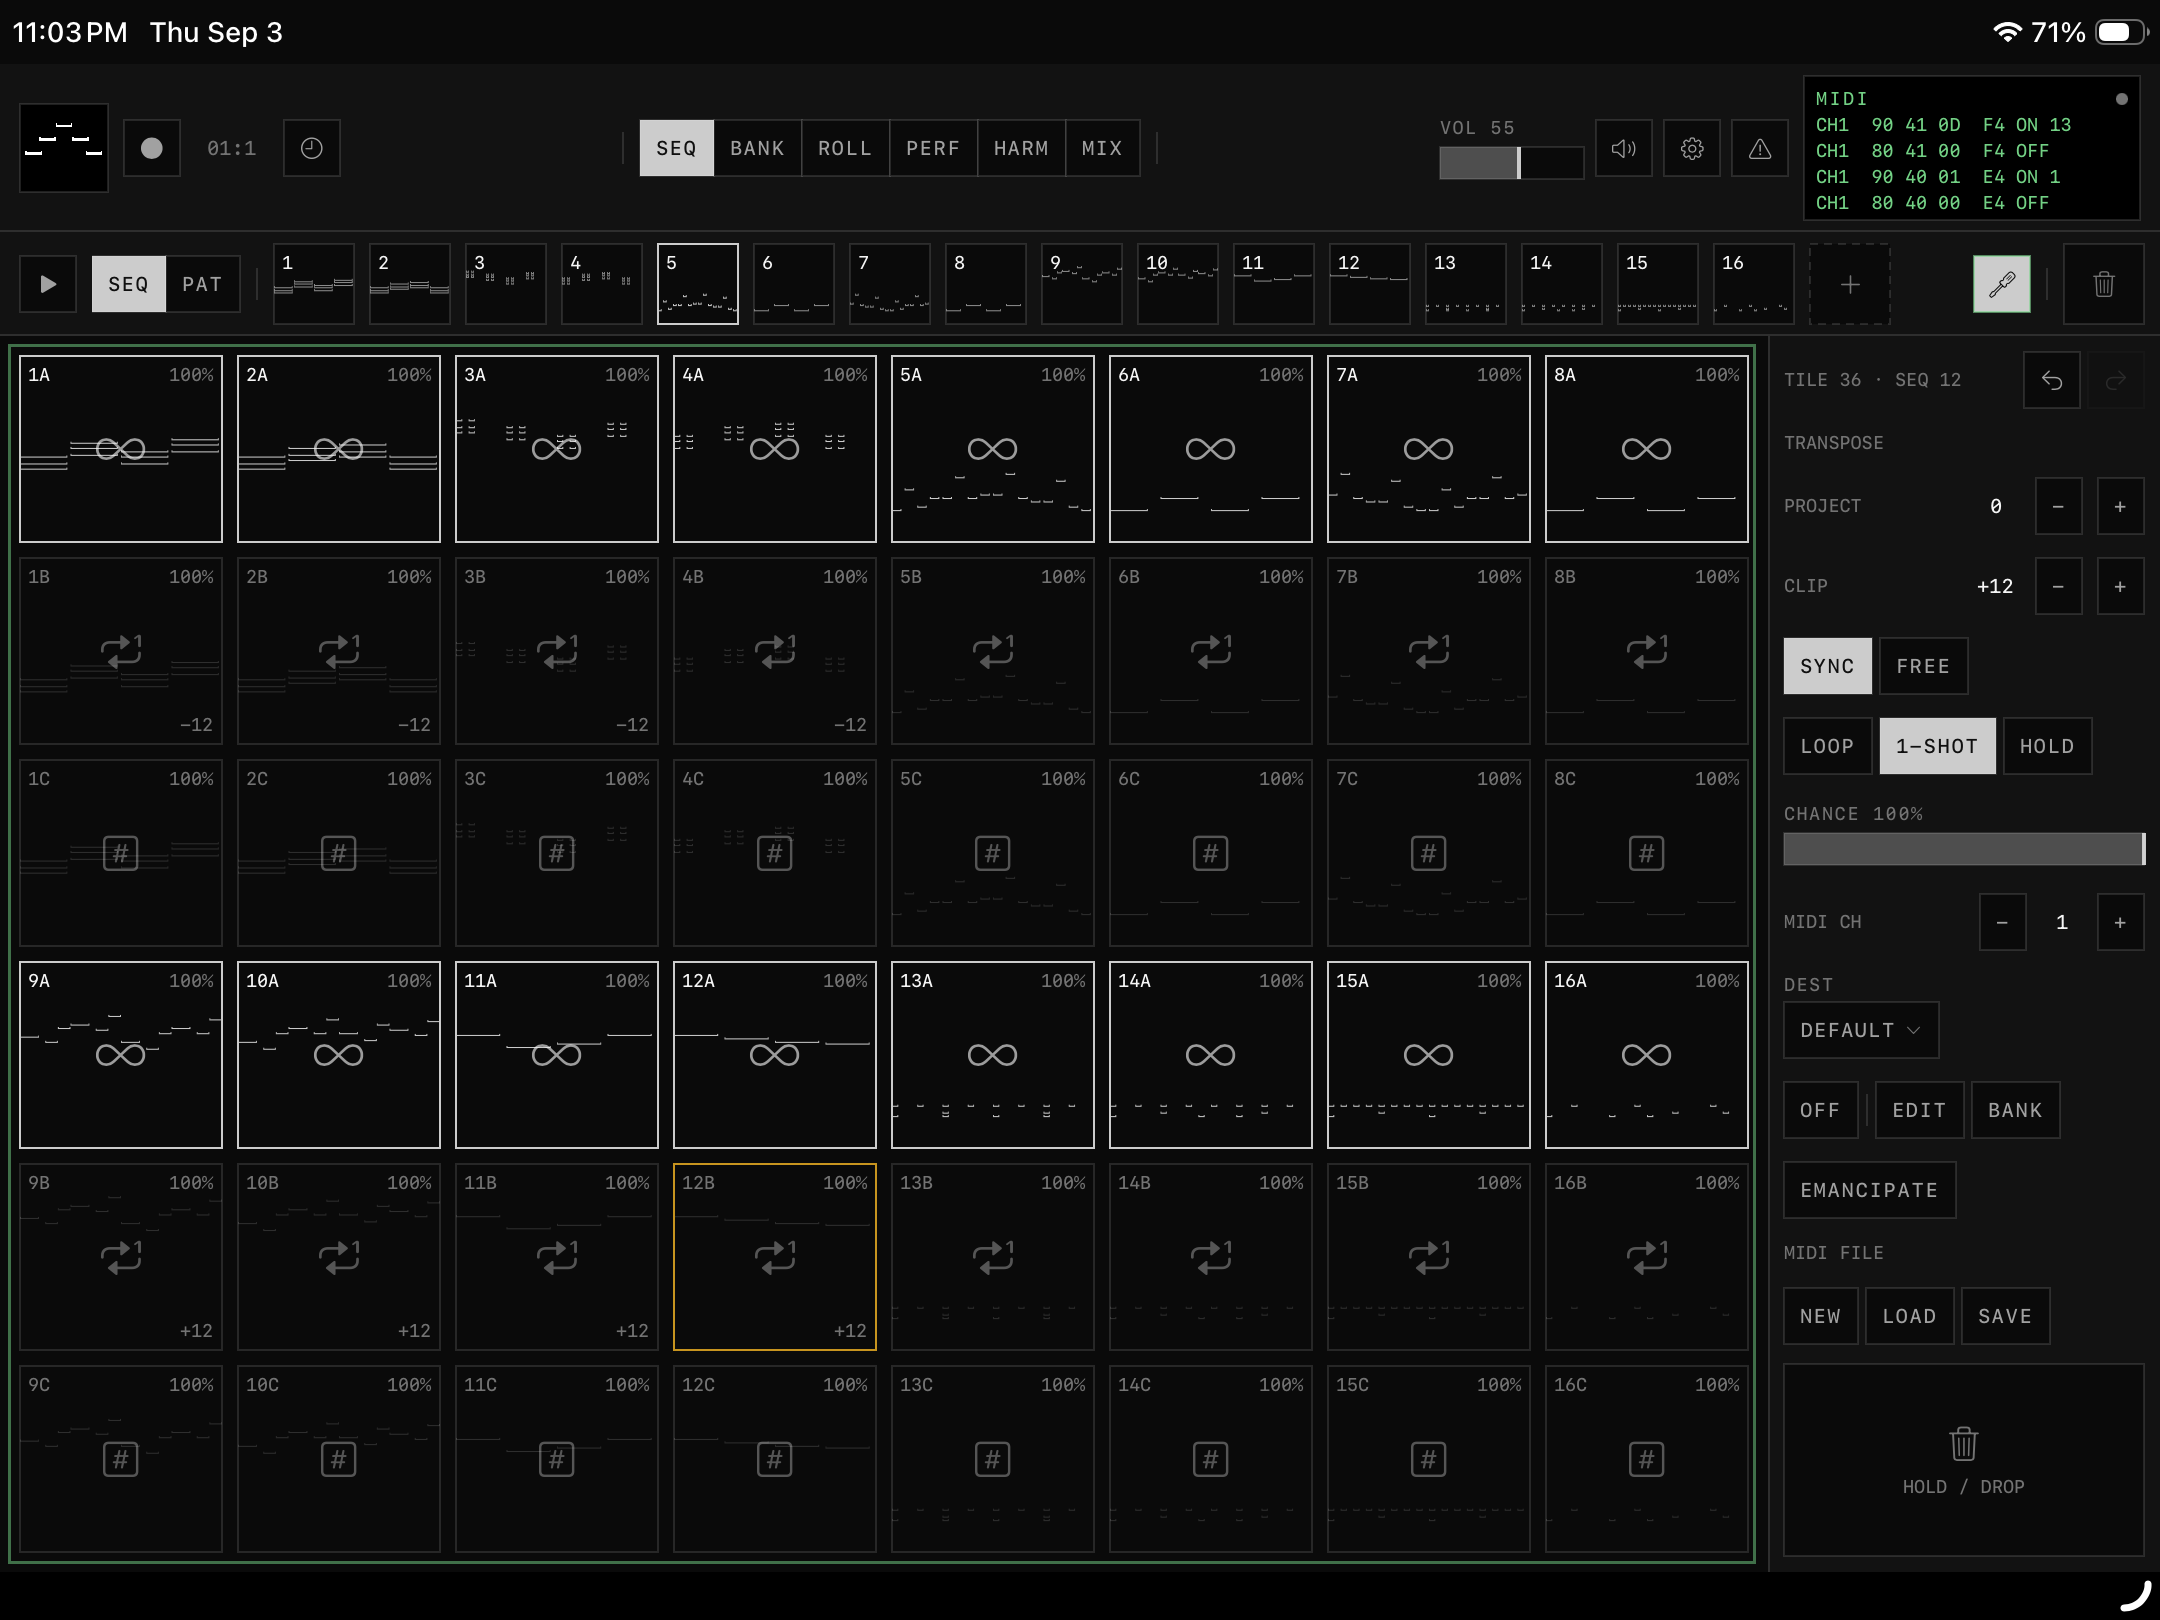The width and height of the screenshot is (2160, 1620).
Task: Select SEQ mode next to play button
Action: [x=129, y=284]
